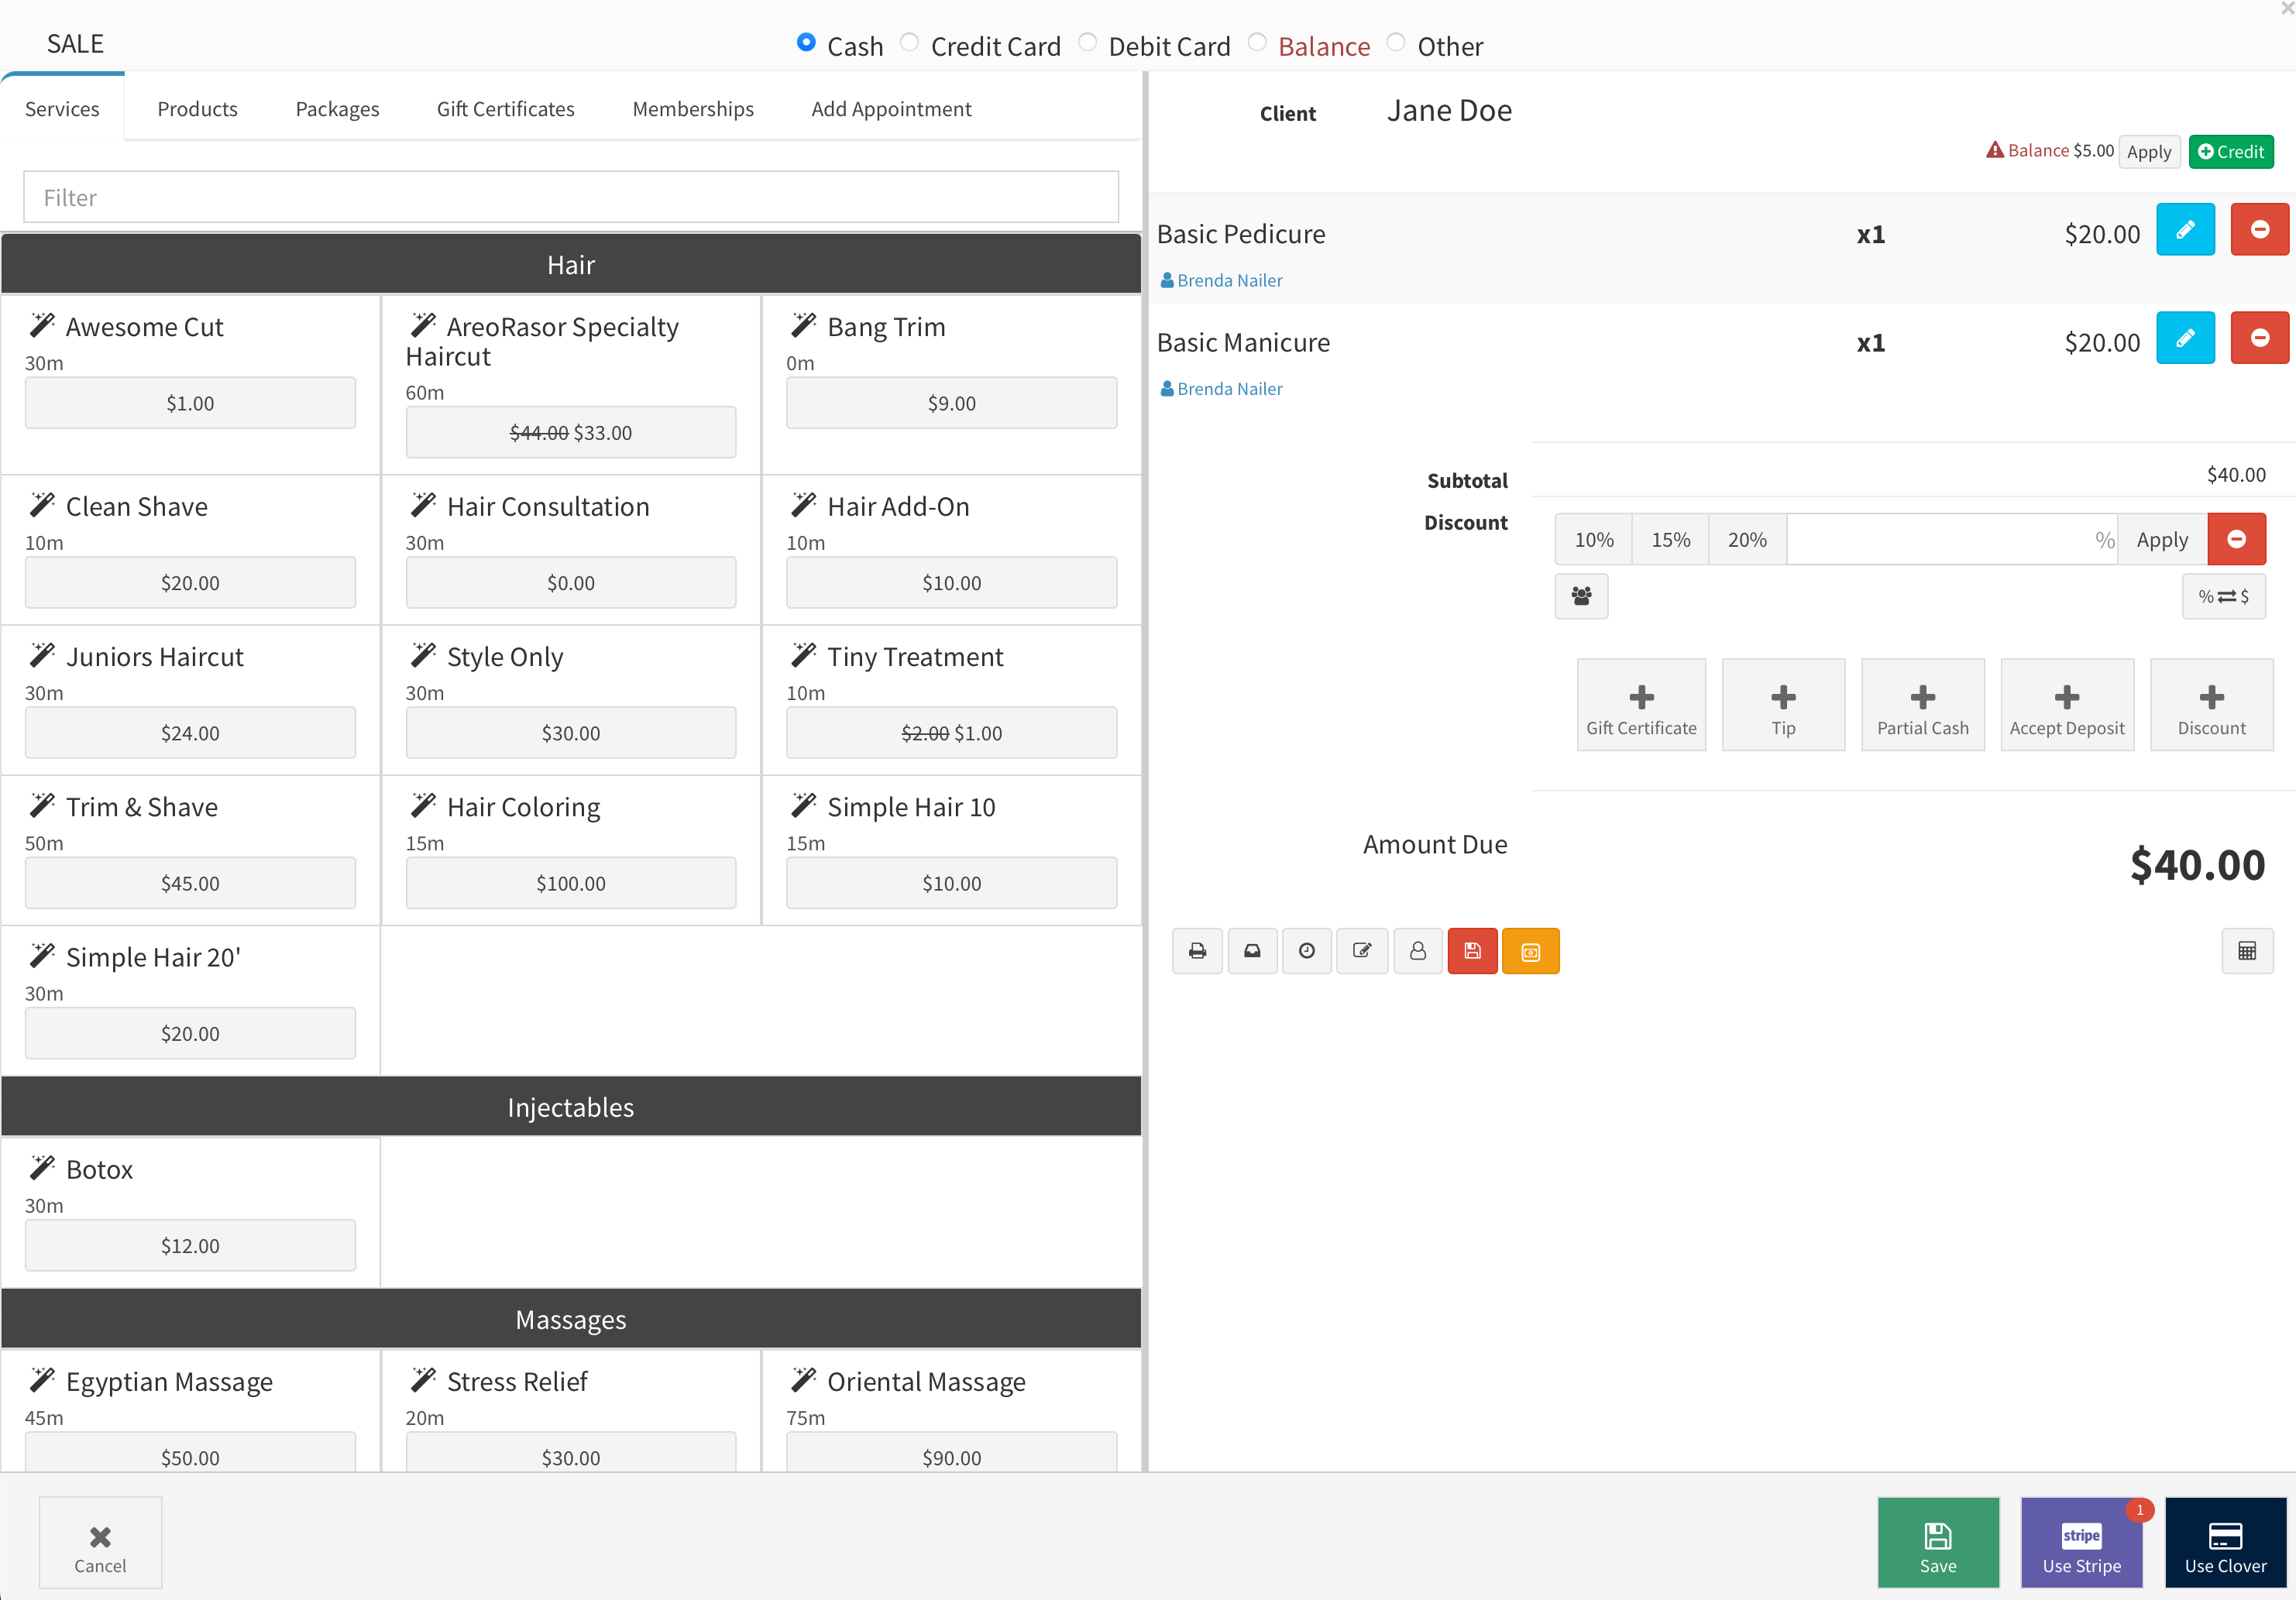The width and height of the screenshot is (2296, 1600).
Task: Open the Gift Certificates tab
Action: point(505,109)
